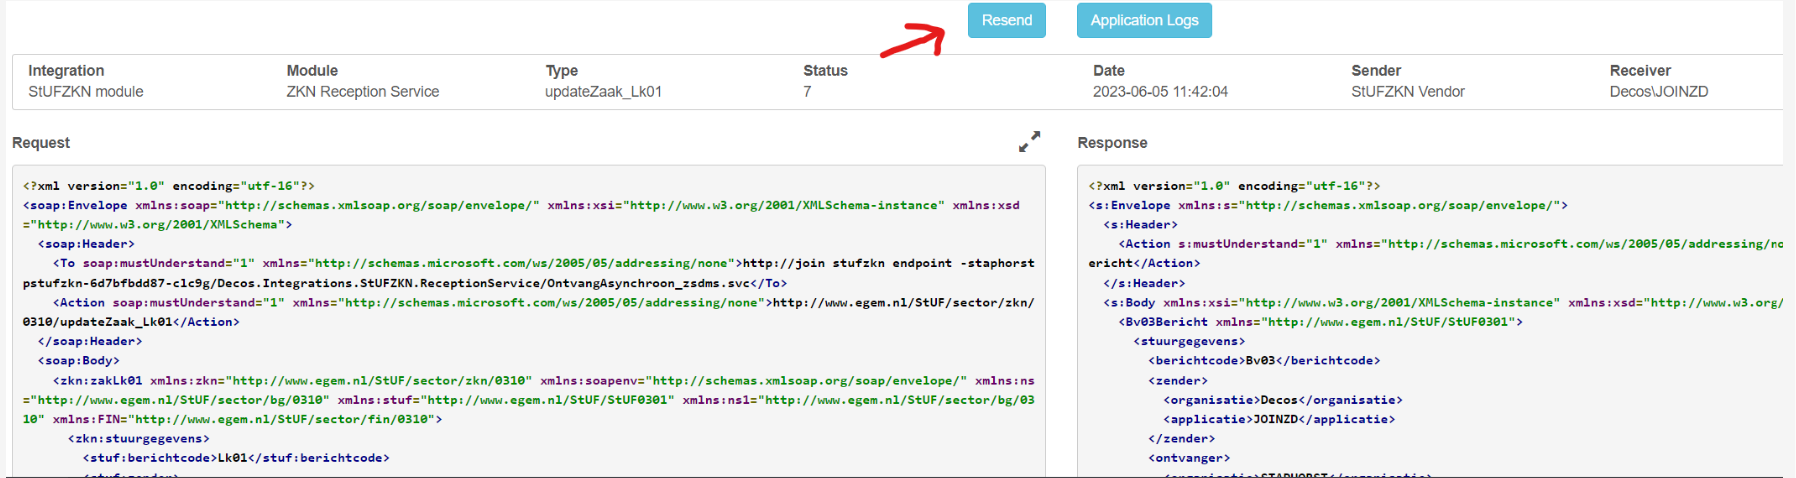This screenshot has width=1796, height=478.
Task: Click the Request section heading
Action: coord(41,143)
